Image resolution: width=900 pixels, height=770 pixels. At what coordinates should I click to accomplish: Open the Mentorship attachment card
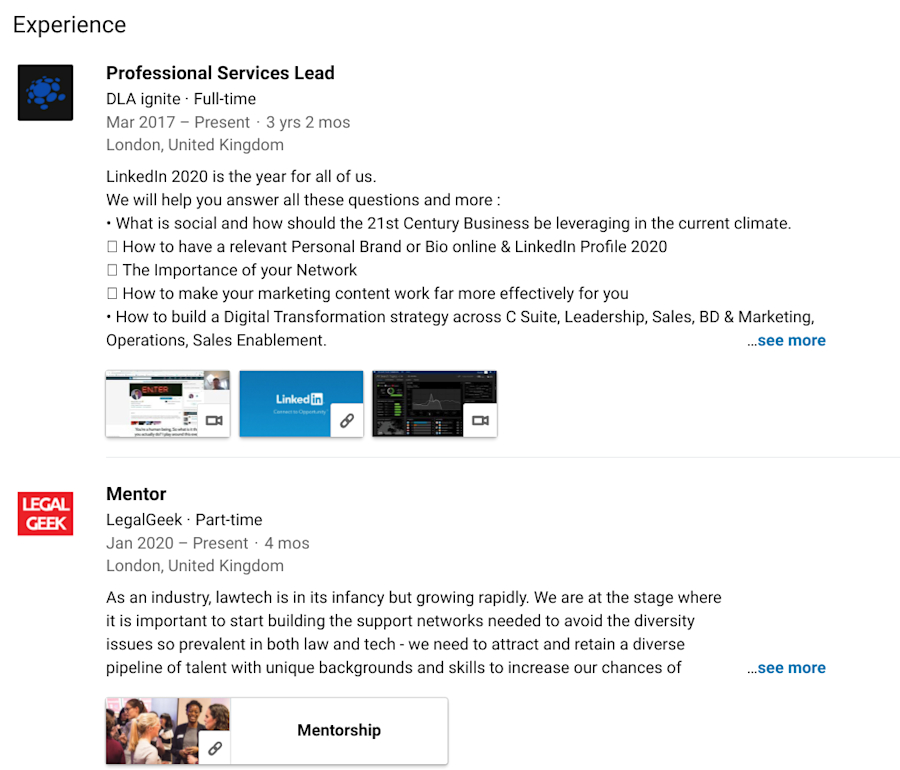coord(339,730)
